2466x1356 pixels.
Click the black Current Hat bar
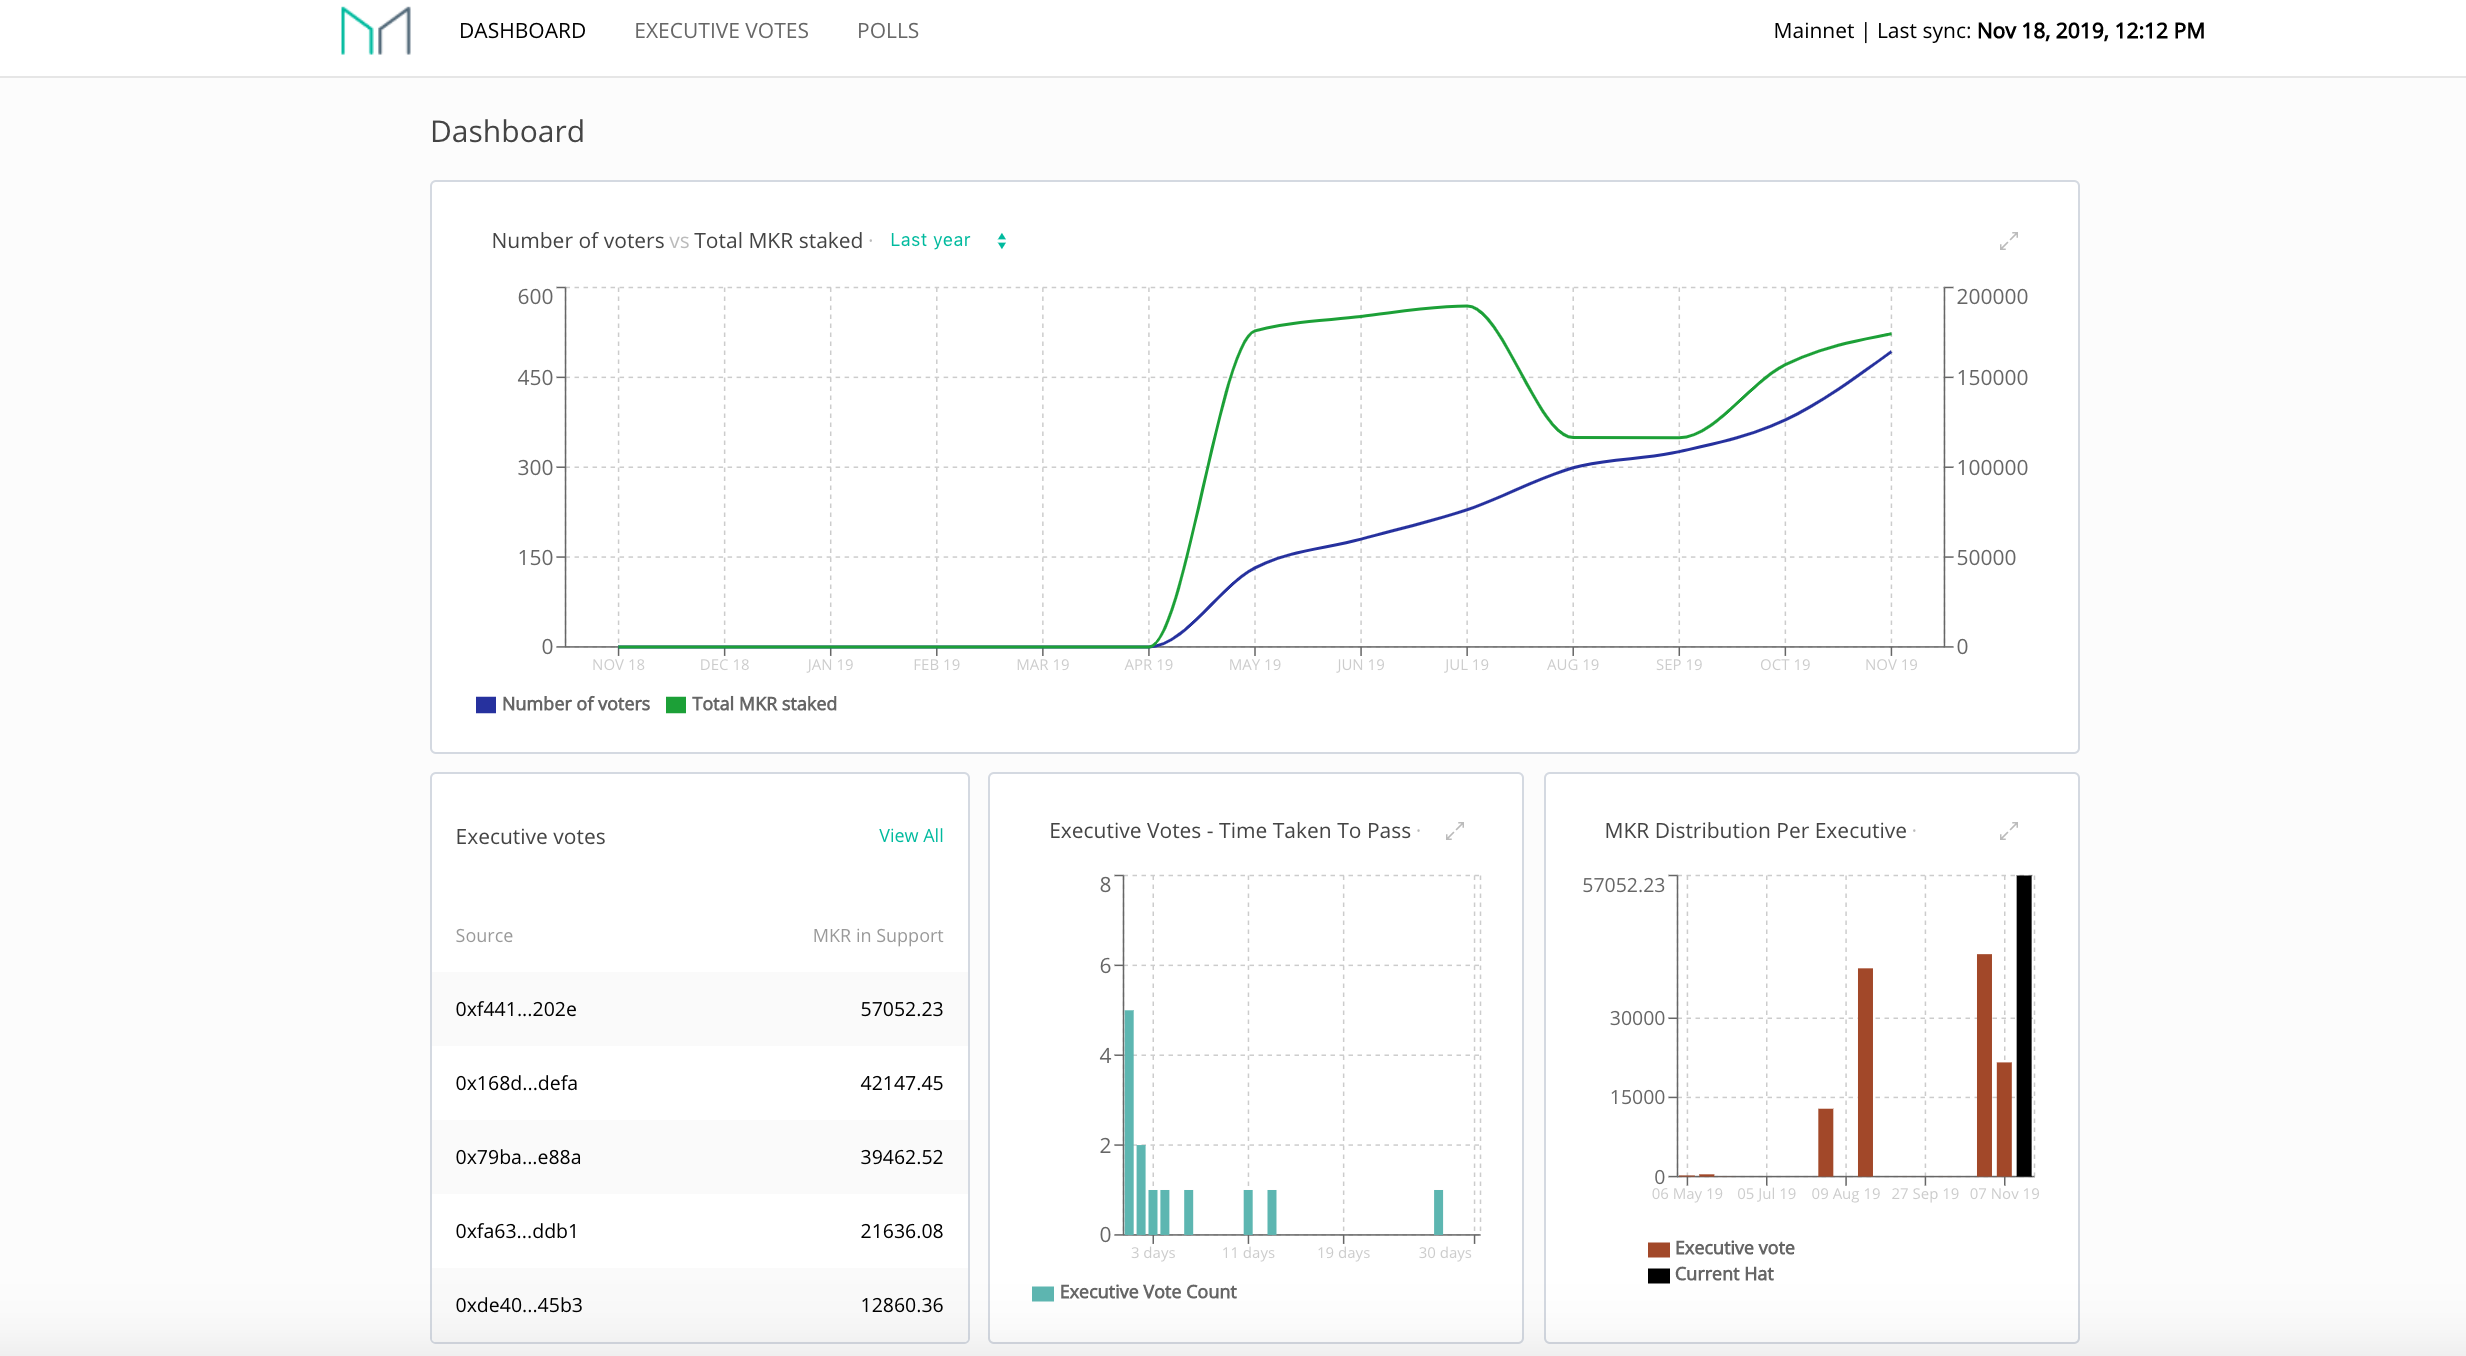2024,1025
